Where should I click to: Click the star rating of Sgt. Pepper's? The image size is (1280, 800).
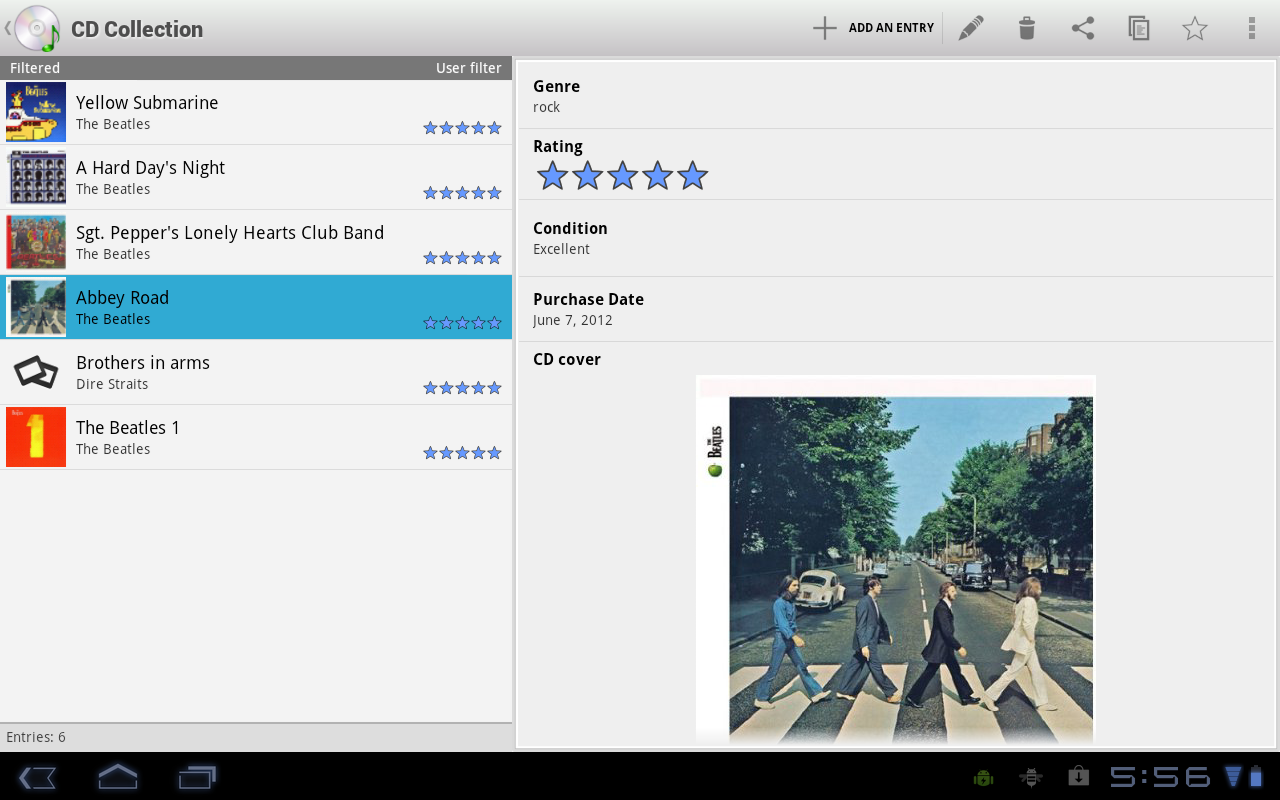(x=462, y=258)
